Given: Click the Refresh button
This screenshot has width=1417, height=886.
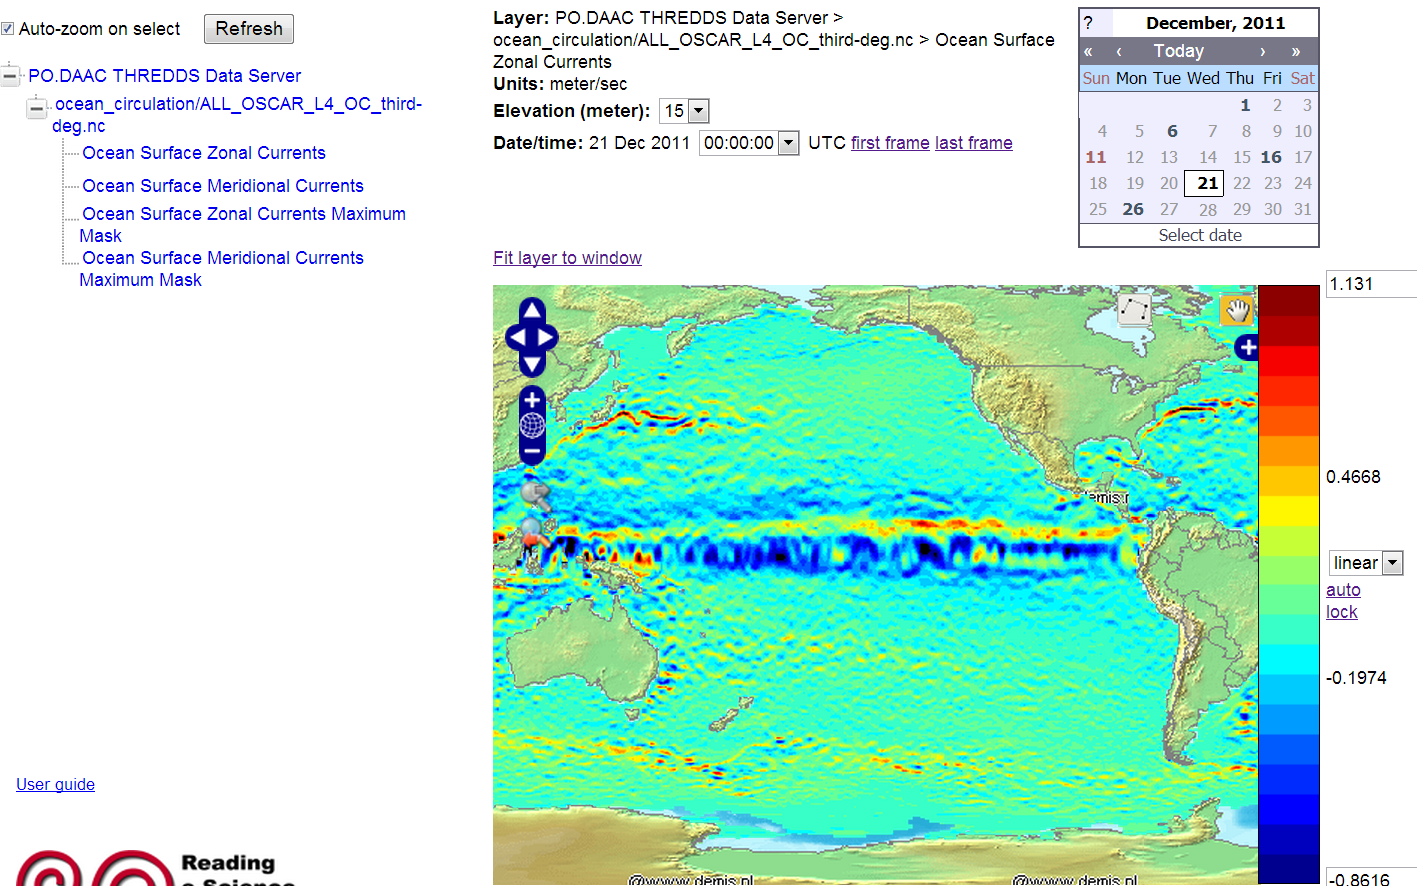Looking at the screenshot, I should pos(249,29).
